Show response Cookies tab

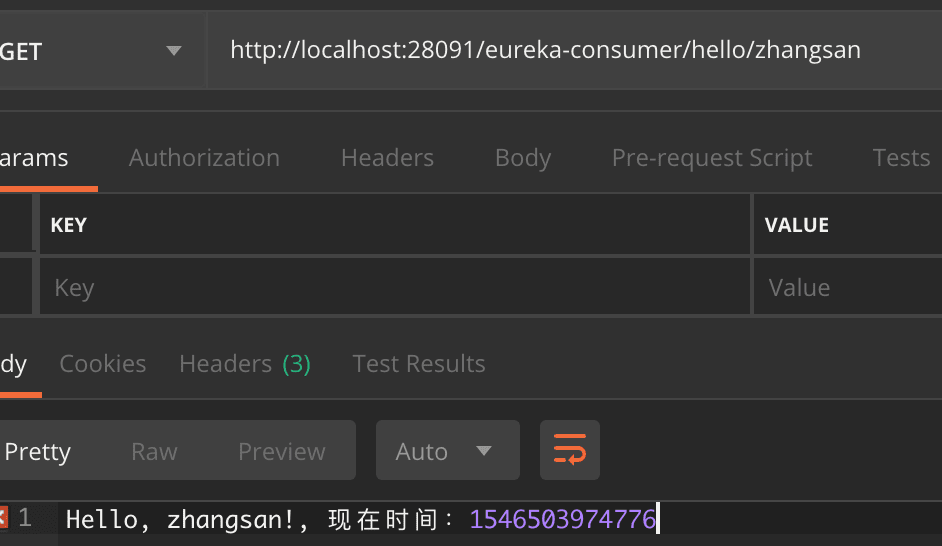tap(103, 364)
